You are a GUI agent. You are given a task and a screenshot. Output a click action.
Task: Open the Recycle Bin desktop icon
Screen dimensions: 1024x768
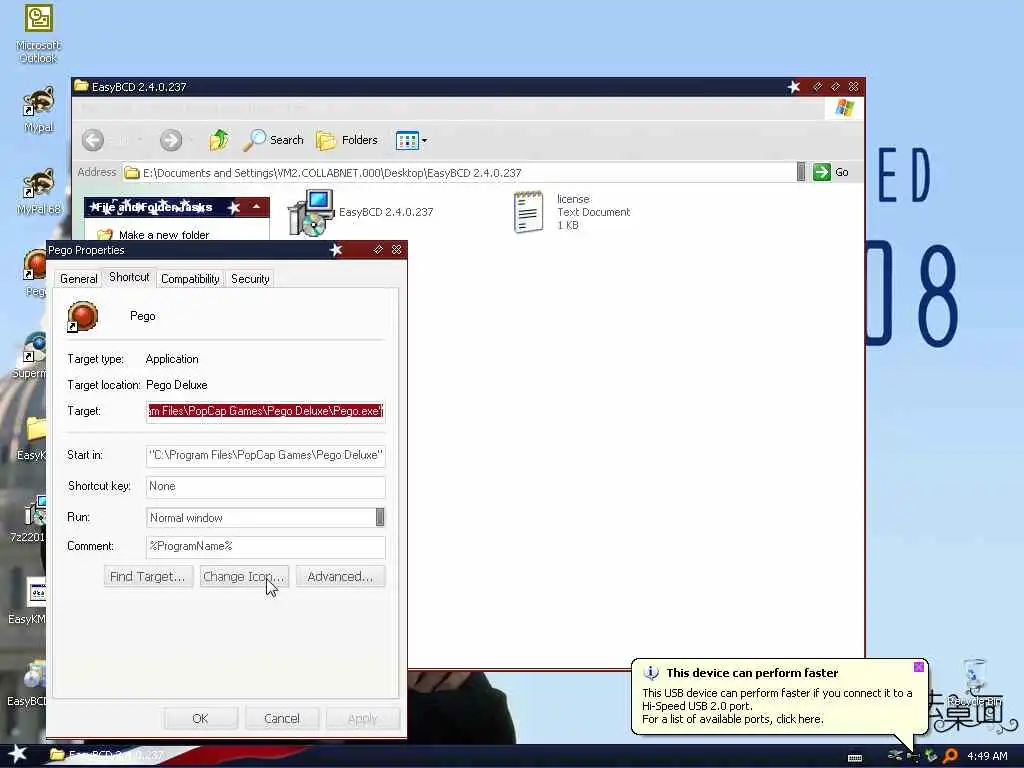(974, 682)
